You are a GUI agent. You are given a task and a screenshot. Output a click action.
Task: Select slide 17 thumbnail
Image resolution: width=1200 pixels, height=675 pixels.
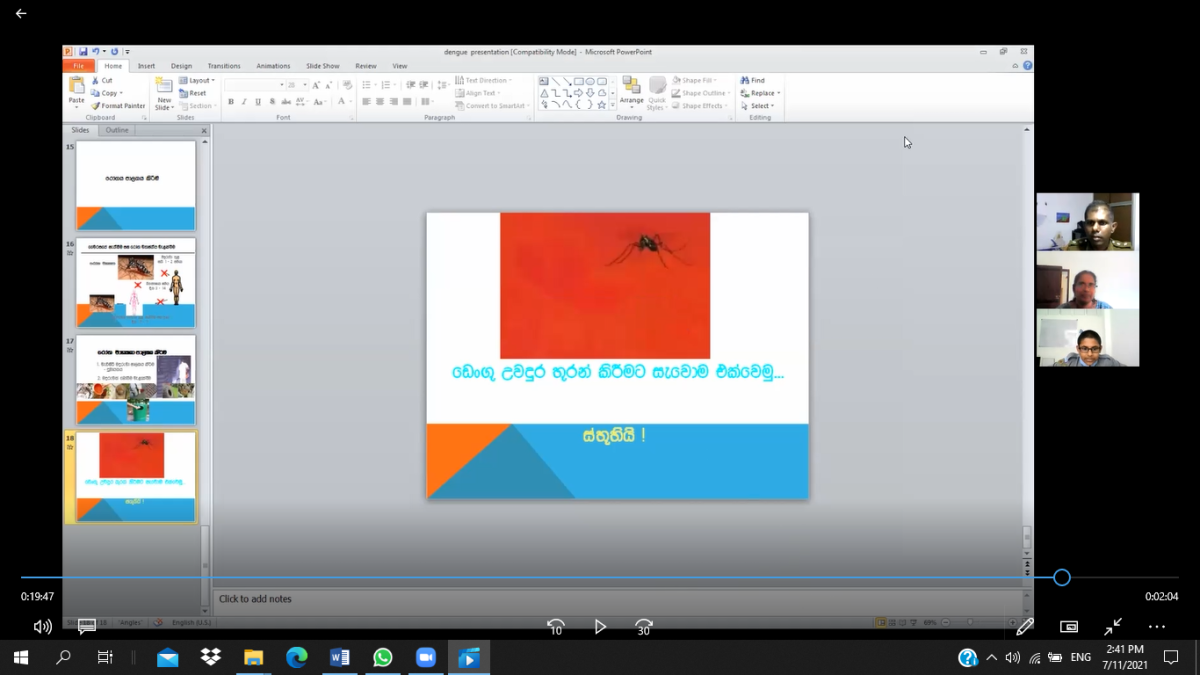coord(136,380)
